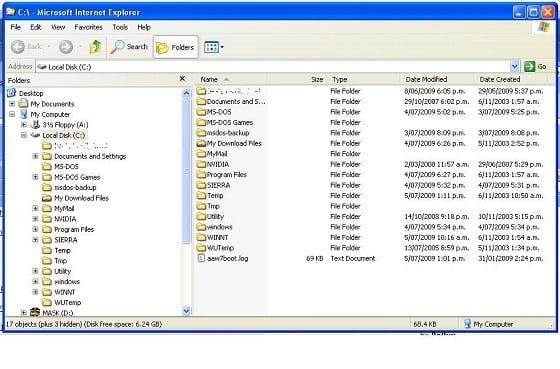Close the Folders pane
Screen dimensions: 560x369
[182, 79]
